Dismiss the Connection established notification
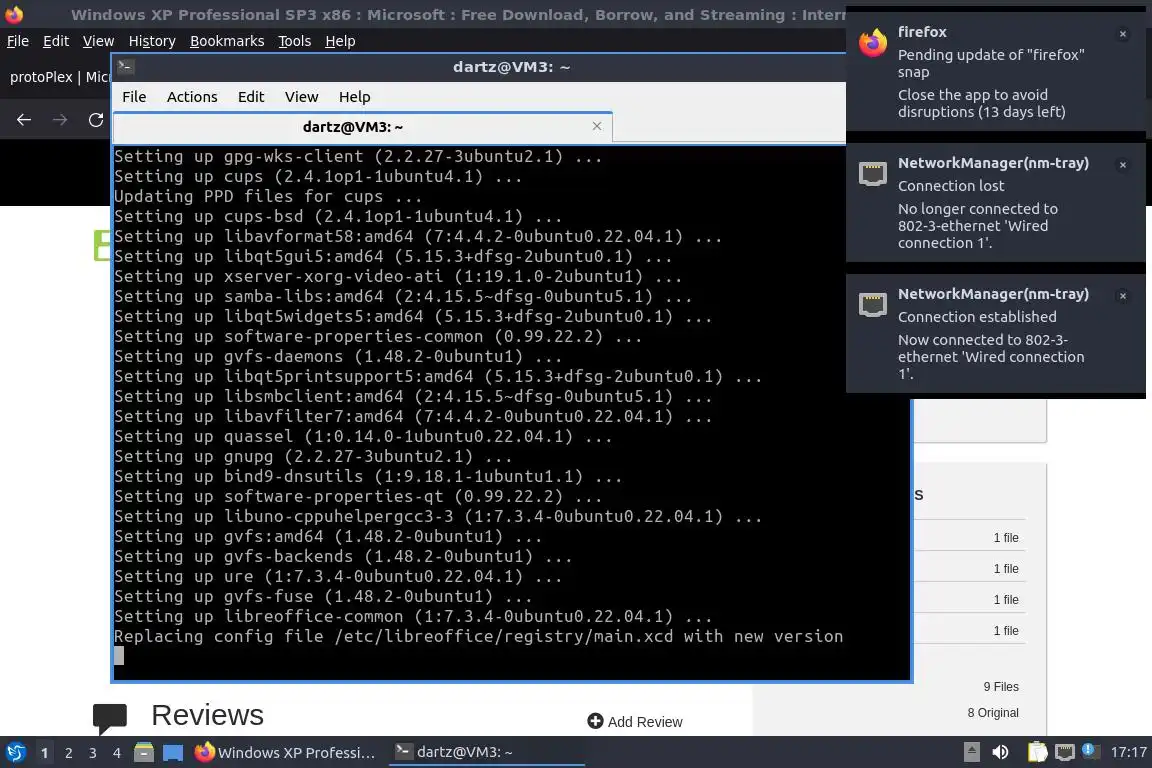 1123,295
